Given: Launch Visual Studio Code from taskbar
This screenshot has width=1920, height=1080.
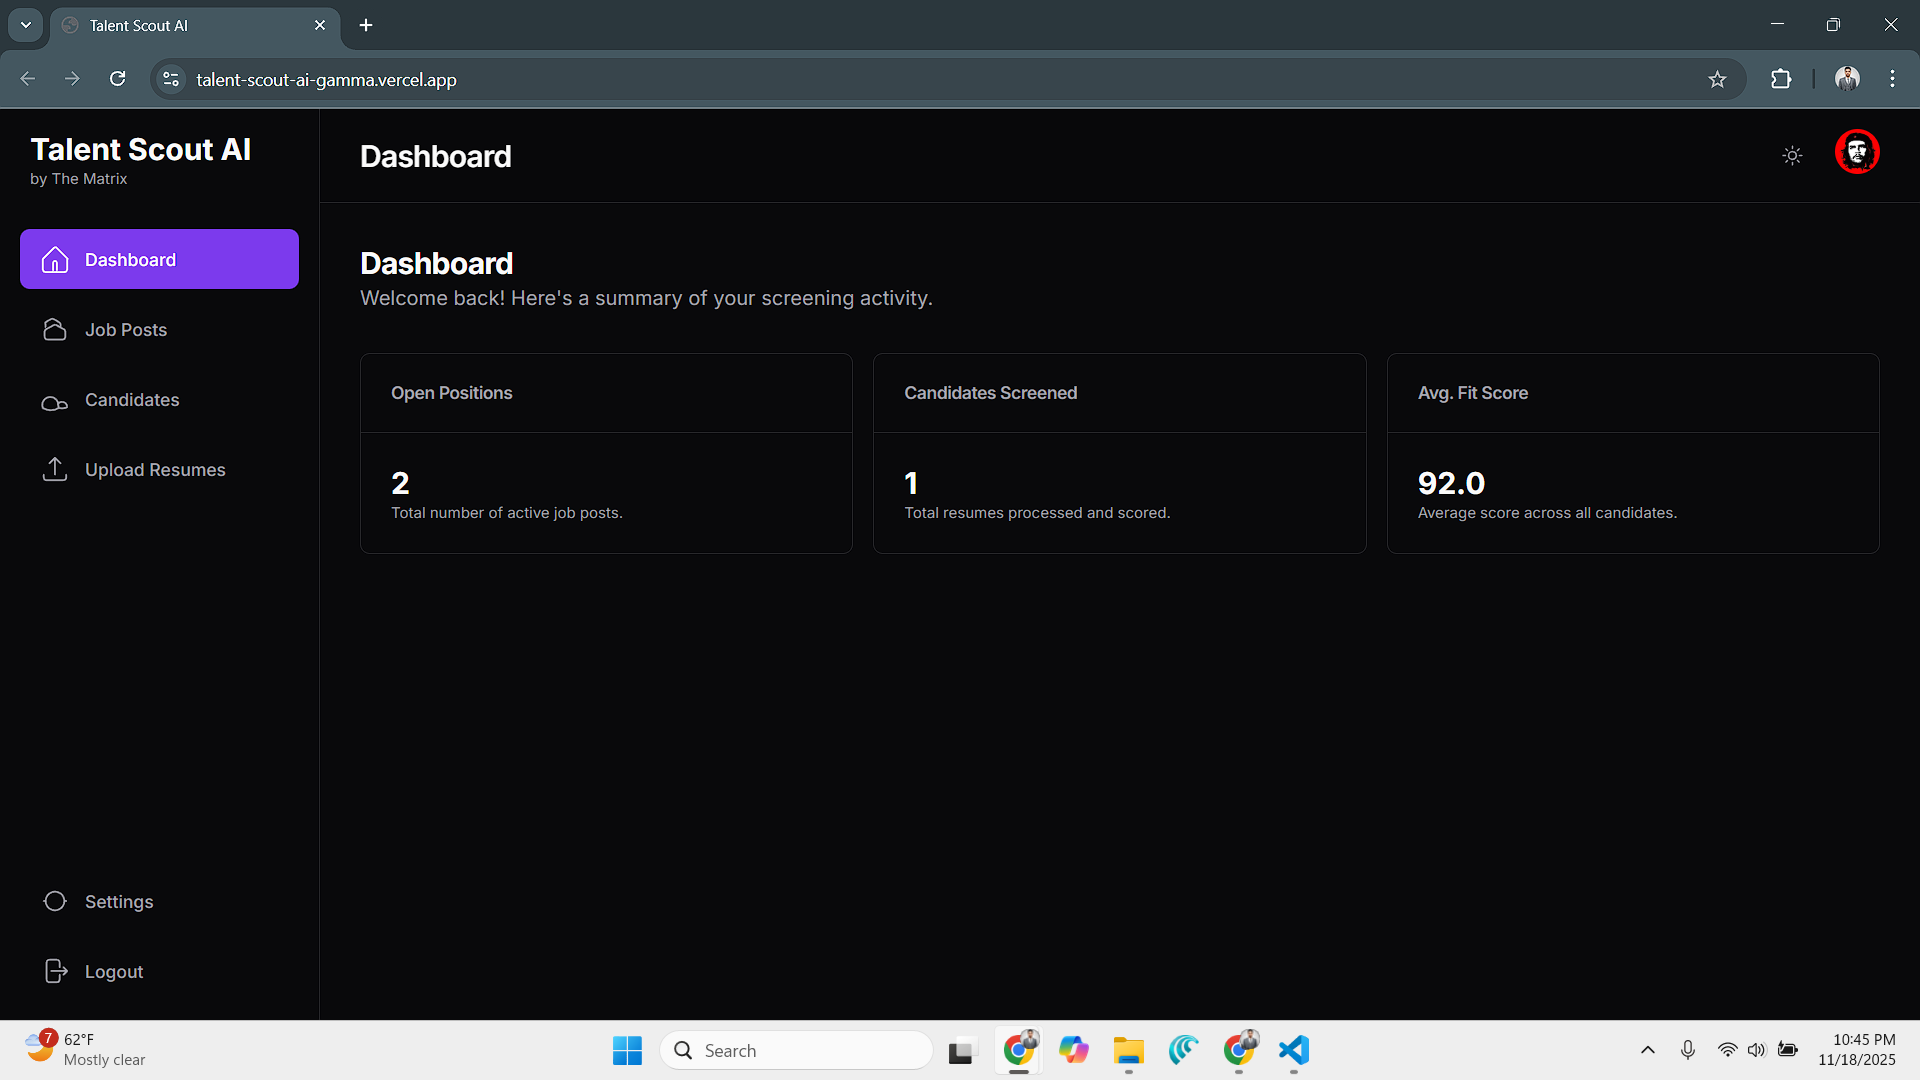Looking at the screenshot, I should 1292,1051.
